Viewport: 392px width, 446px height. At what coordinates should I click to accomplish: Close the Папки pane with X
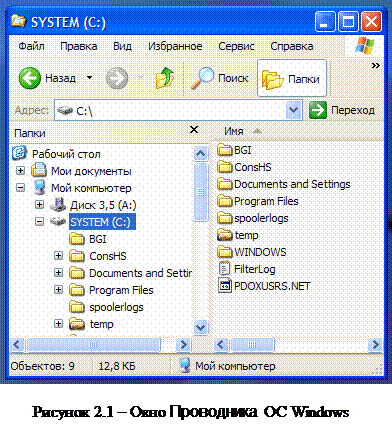(x=194, y=130)
